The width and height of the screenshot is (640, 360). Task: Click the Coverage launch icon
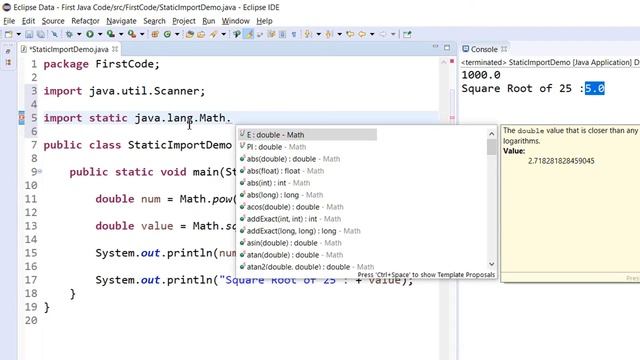[111, 34]
